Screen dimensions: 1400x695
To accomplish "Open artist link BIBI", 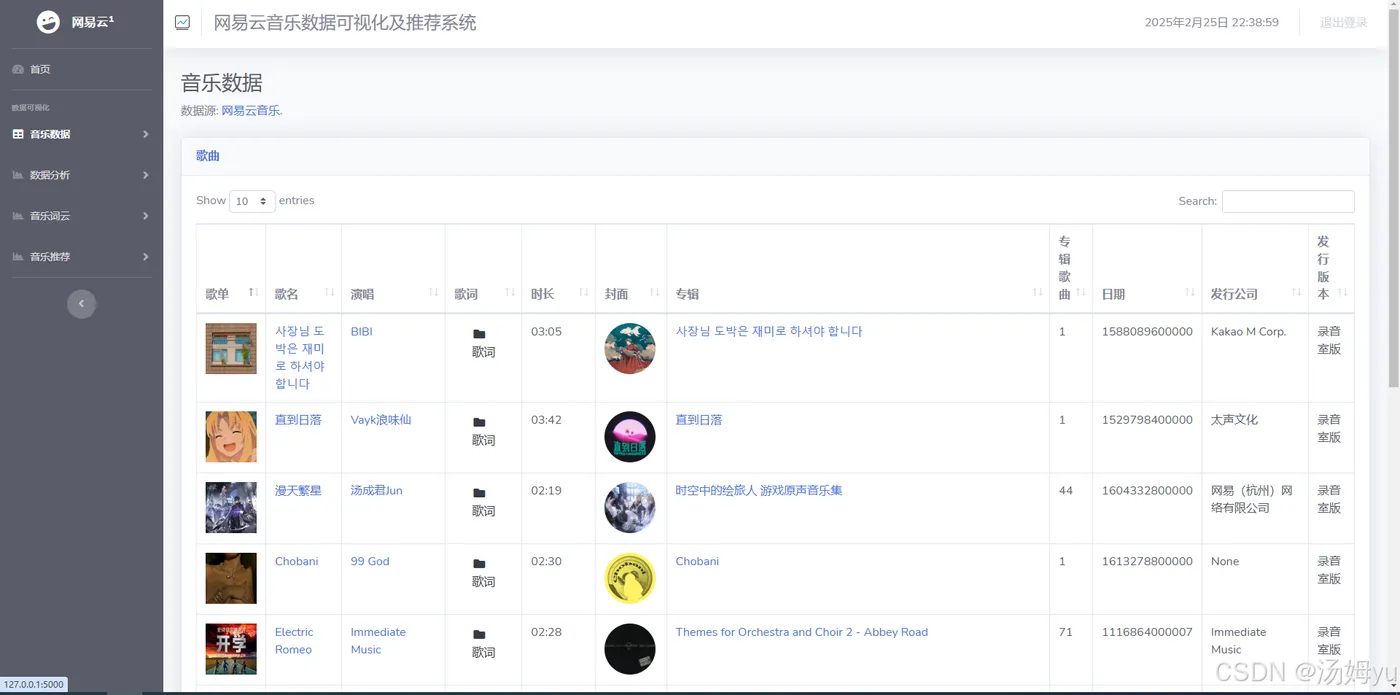I will [361, 331].
